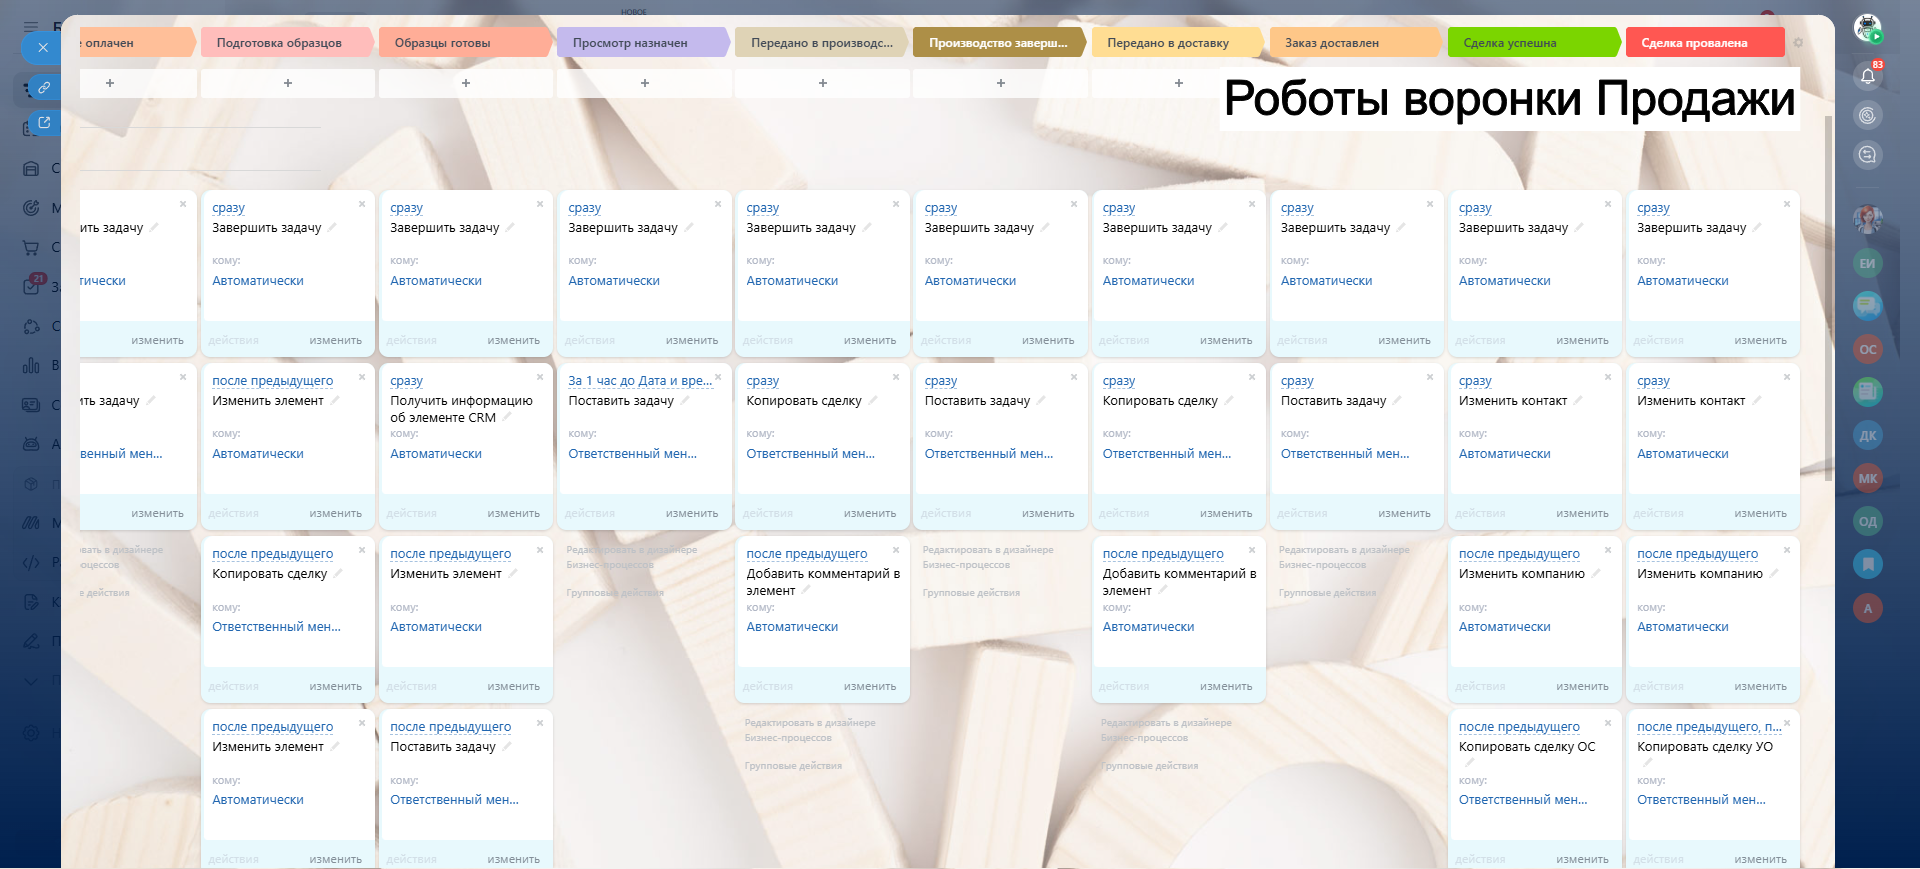1920x869 pixels.
Task: Add a robot under Образцы готовы stage
Action: (466, 83)
